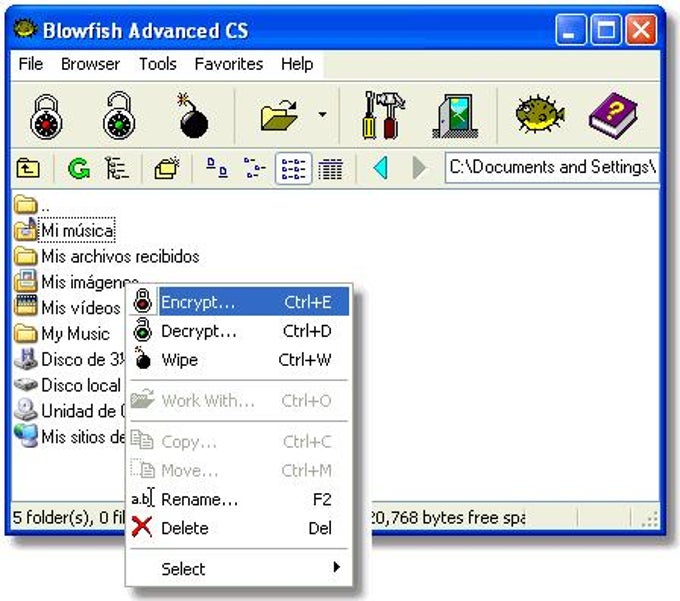Select the 'Mis imágenes' folder

(x=76, y=282)
